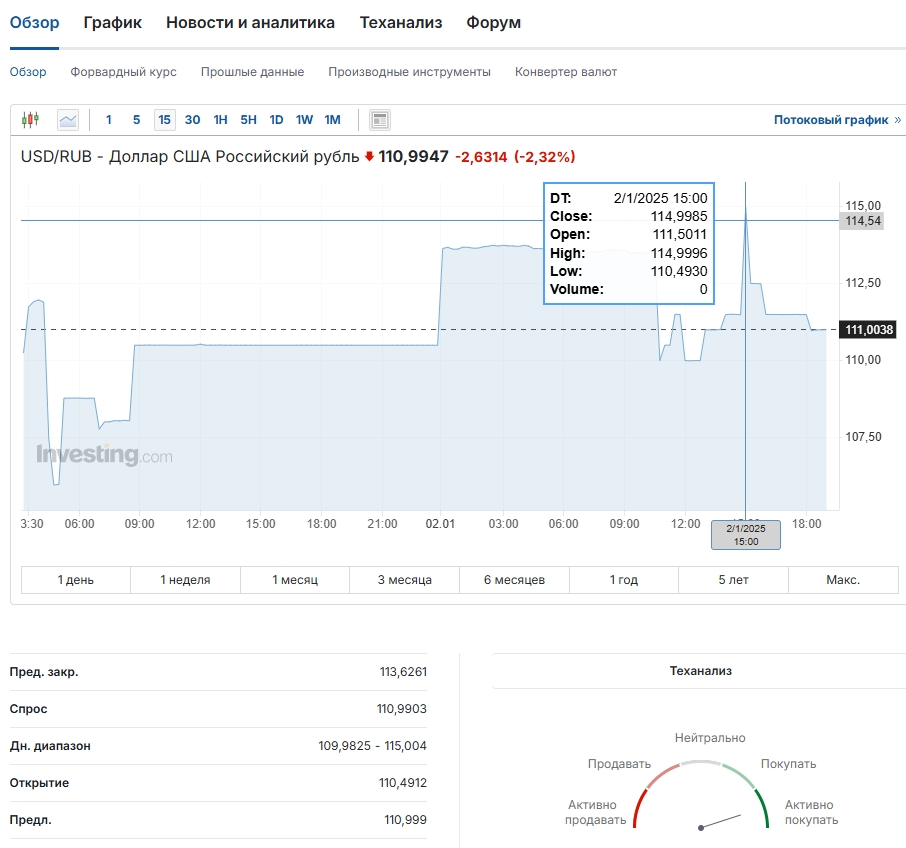Select the 1M interval
This screenshot has height=848, width=906.
click(332, 120)
